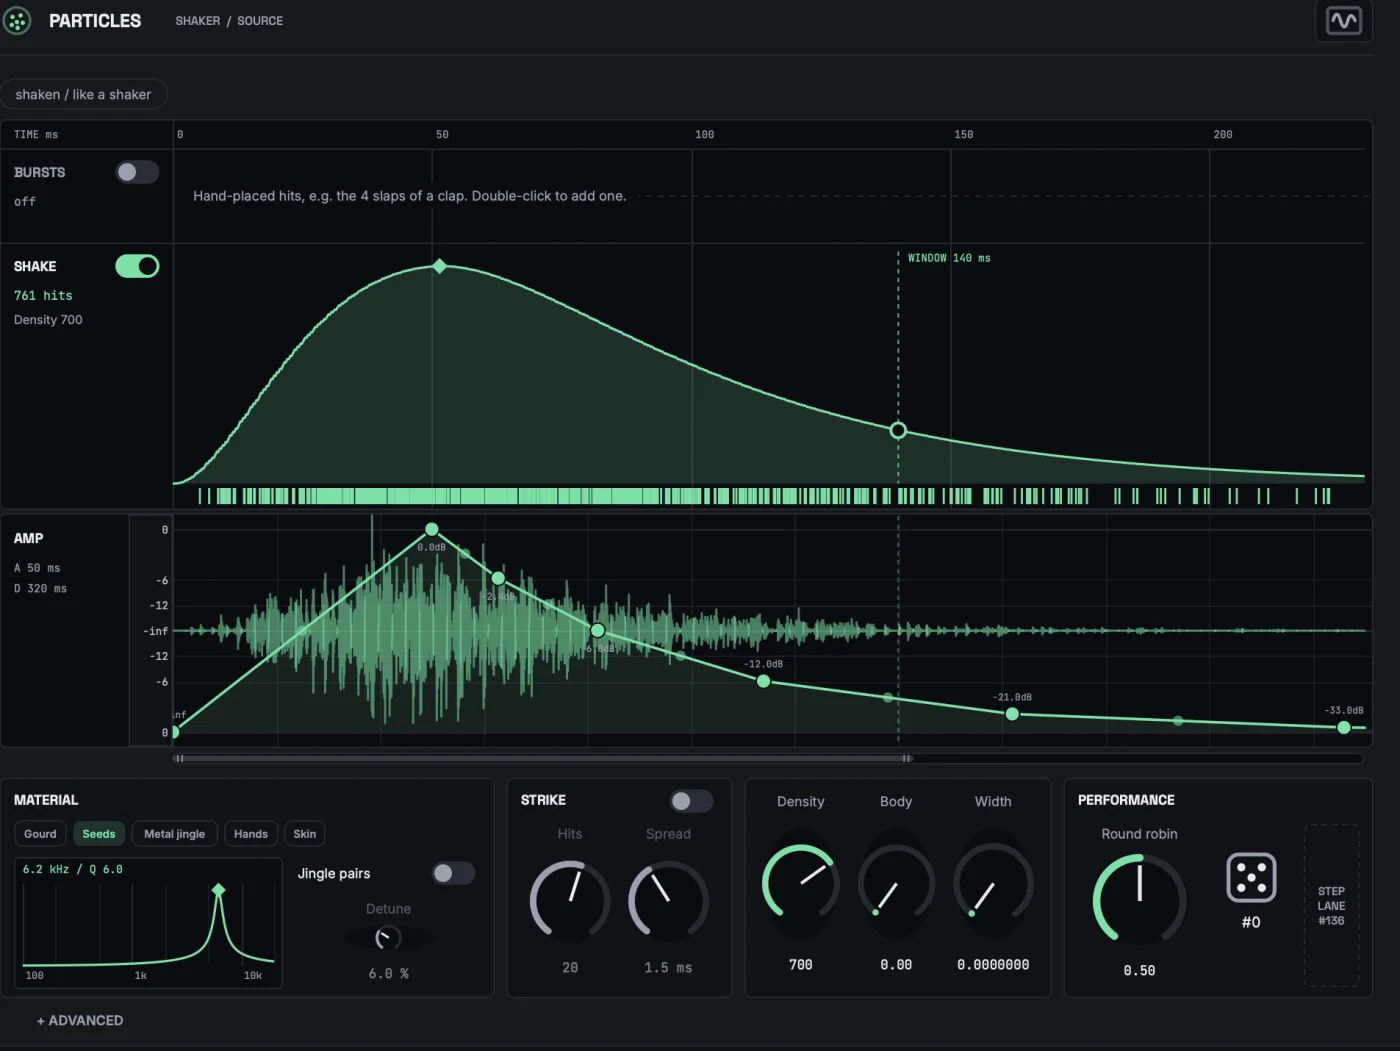Turn off the Shake toggle
1400x1051 pixels.
coord(137,266)
